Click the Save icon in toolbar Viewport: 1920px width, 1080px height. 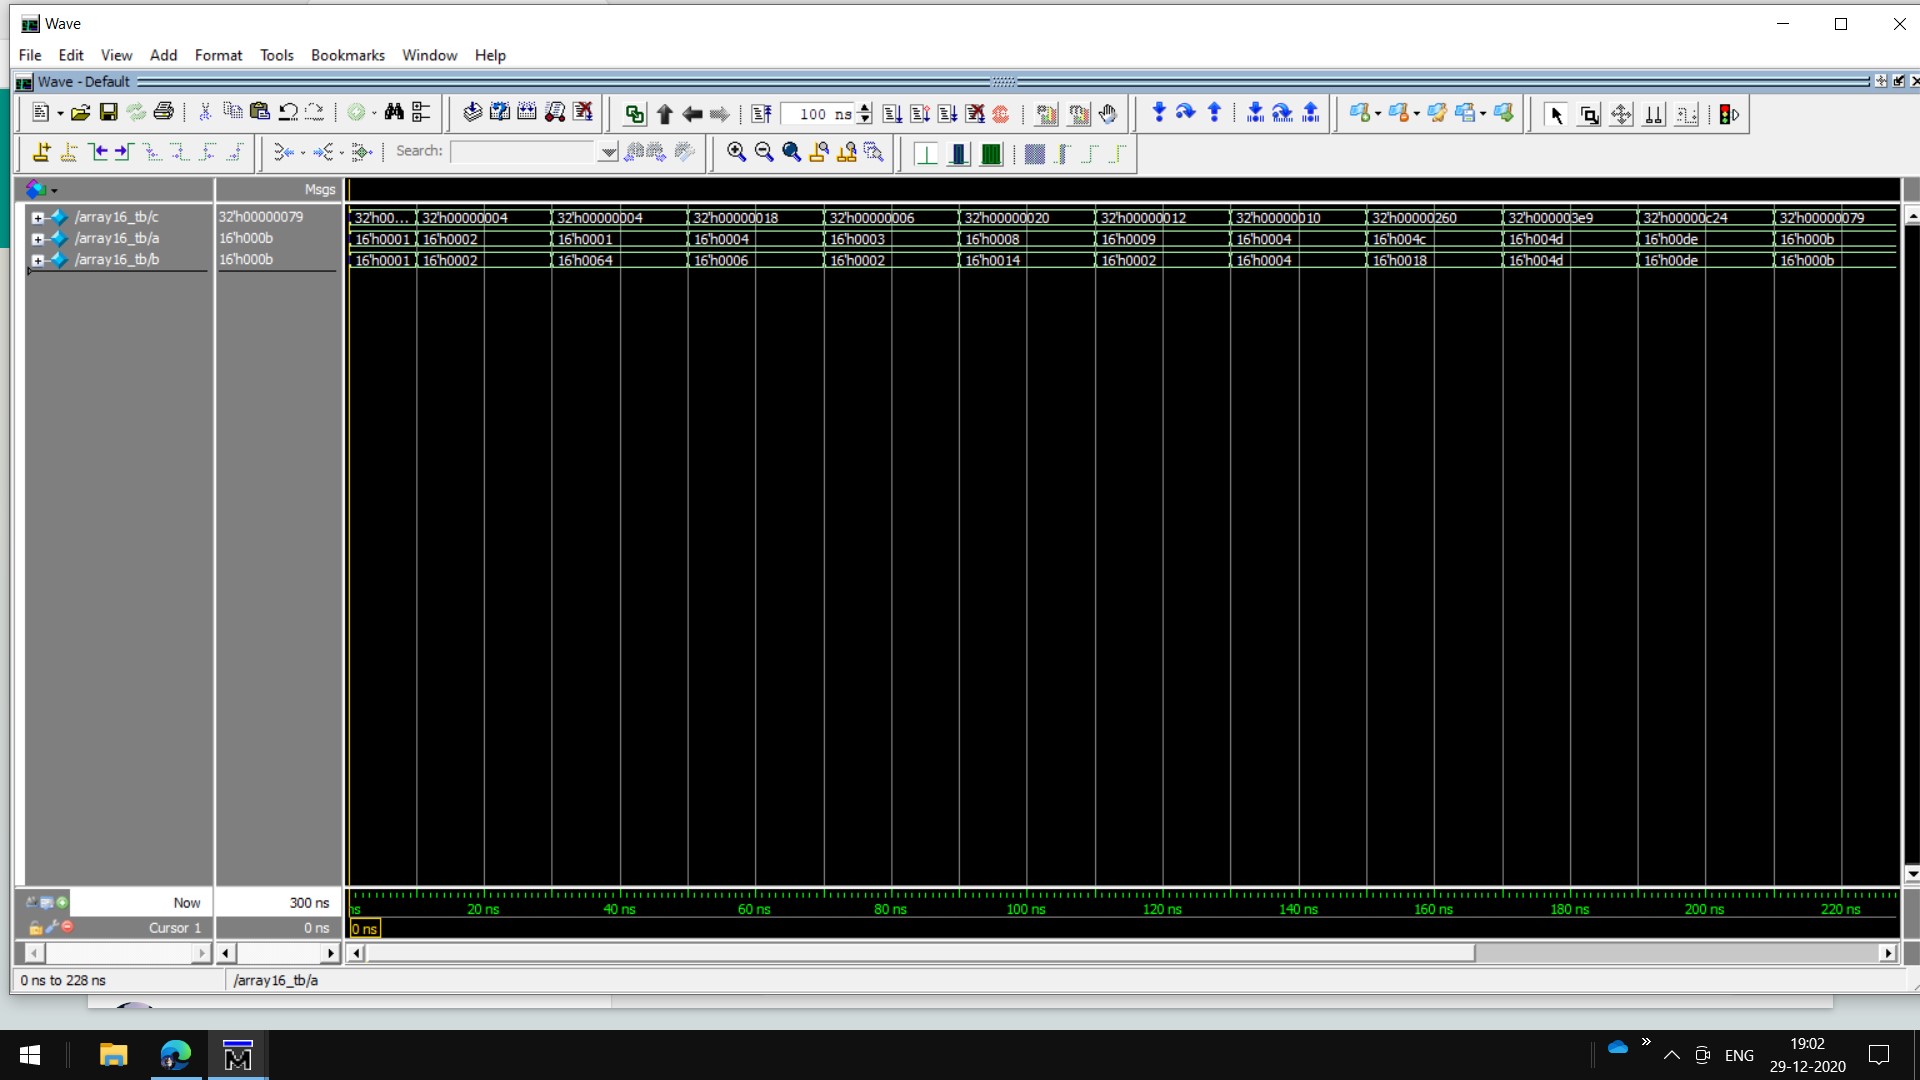[108, 113]
